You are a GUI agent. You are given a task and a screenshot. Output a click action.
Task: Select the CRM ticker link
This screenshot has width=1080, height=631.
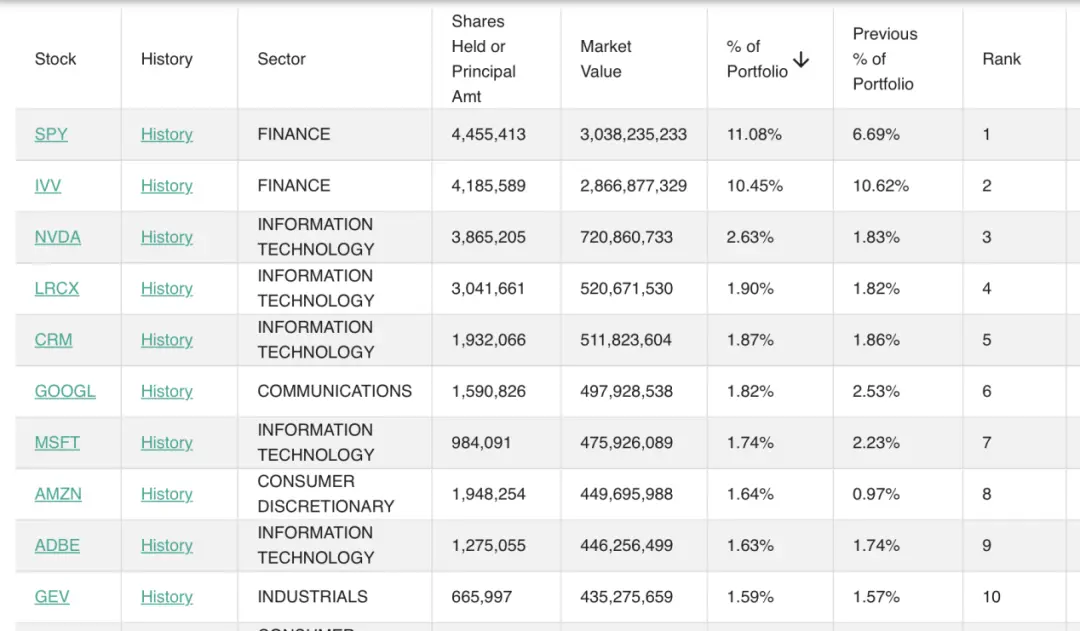pos(53,340)
